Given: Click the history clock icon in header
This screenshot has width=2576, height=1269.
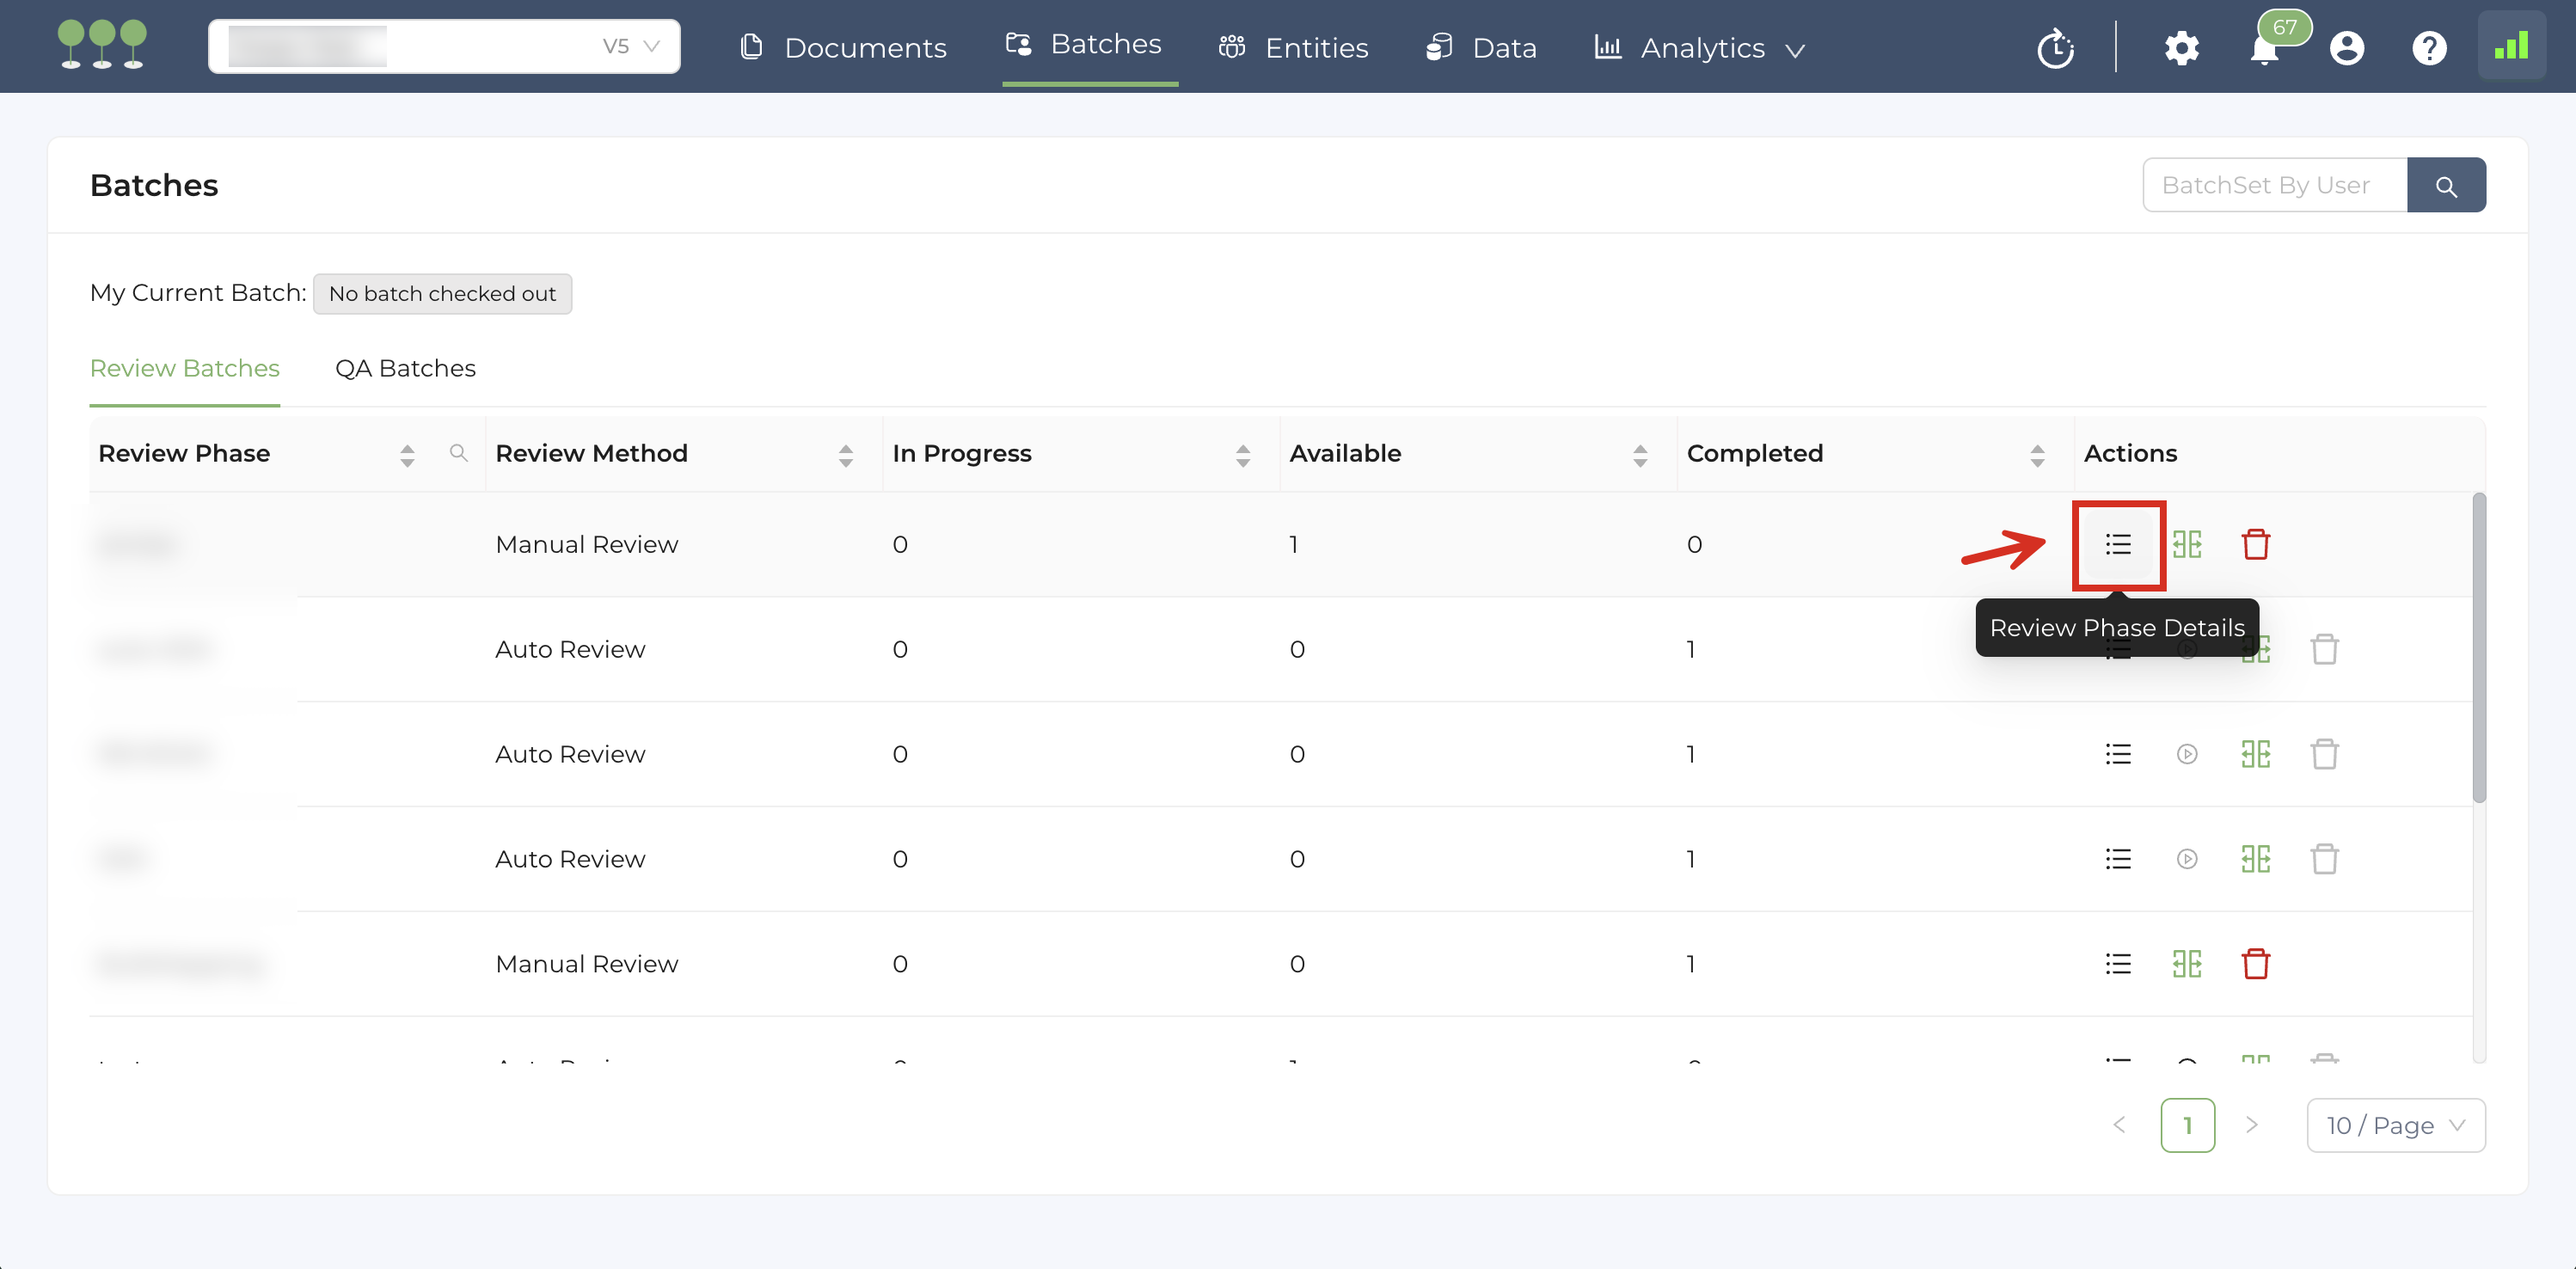Looking at the screenshot, I should coord(2055,47).
